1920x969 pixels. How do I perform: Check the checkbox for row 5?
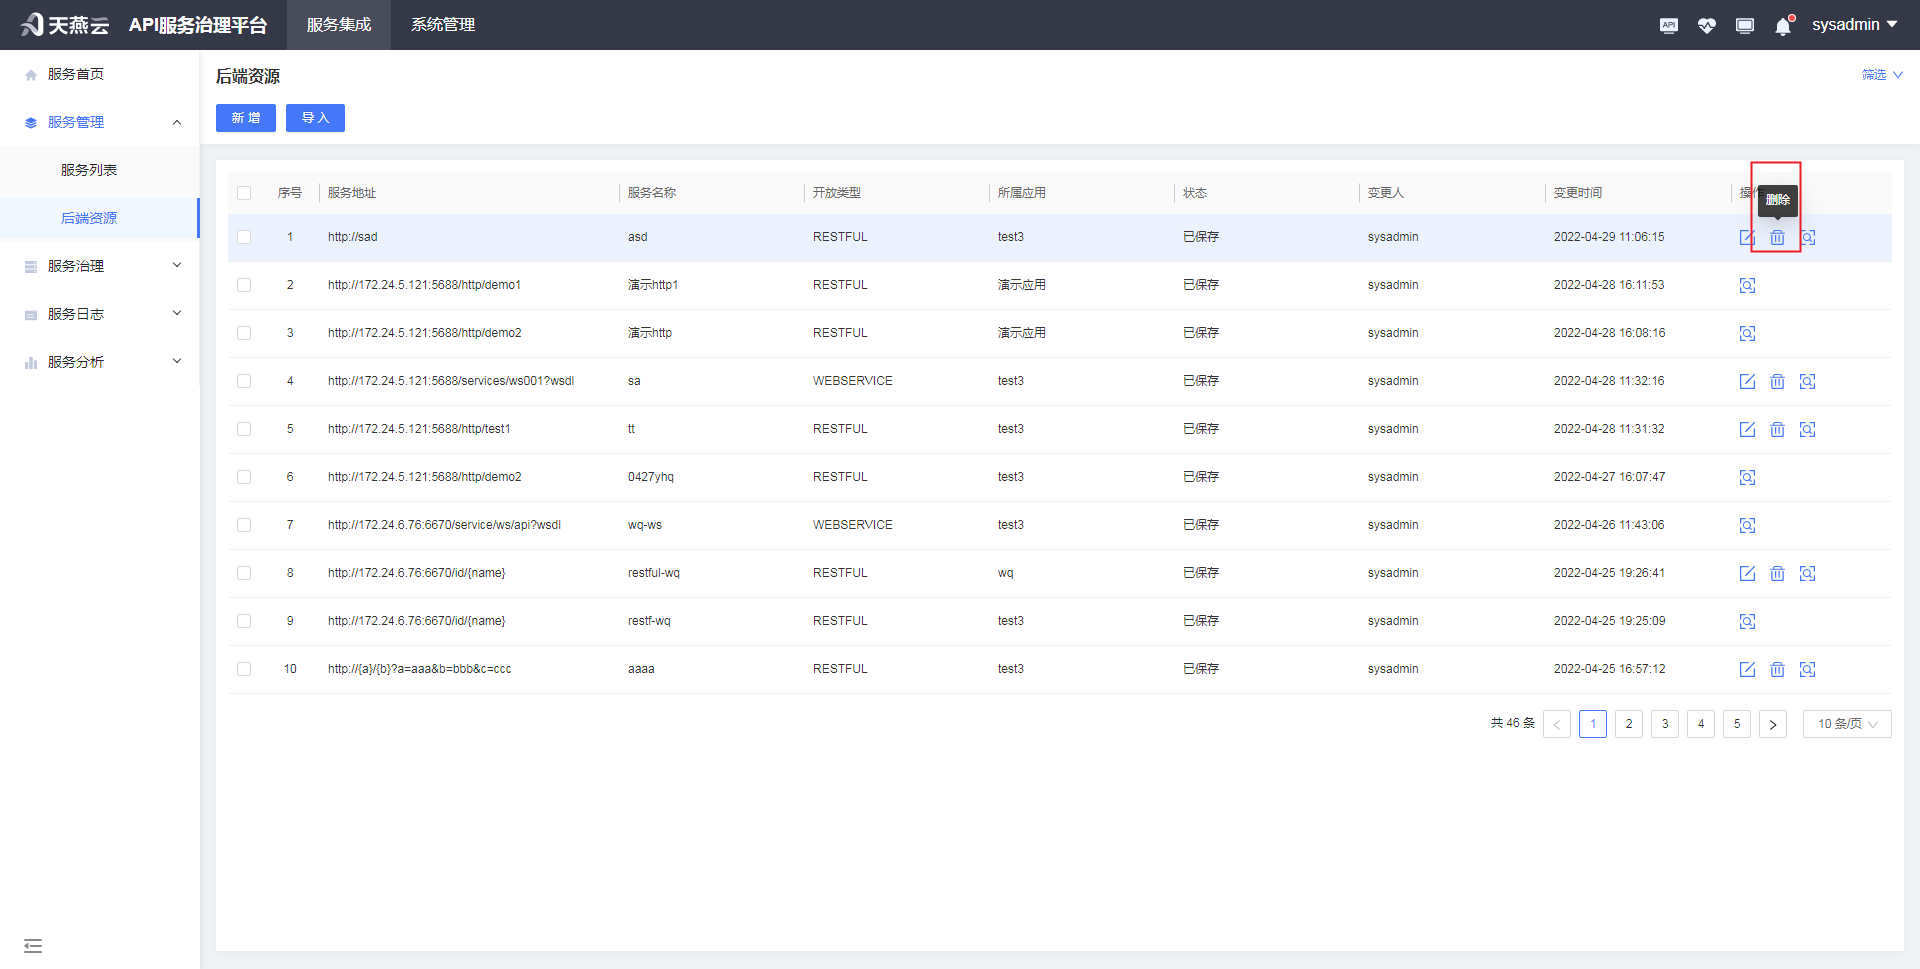244,429
